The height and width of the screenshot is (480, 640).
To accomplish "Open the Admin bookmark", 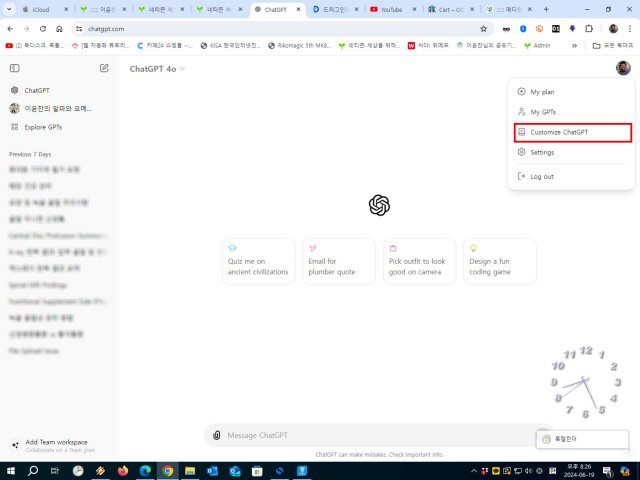I will pos(537,46).
